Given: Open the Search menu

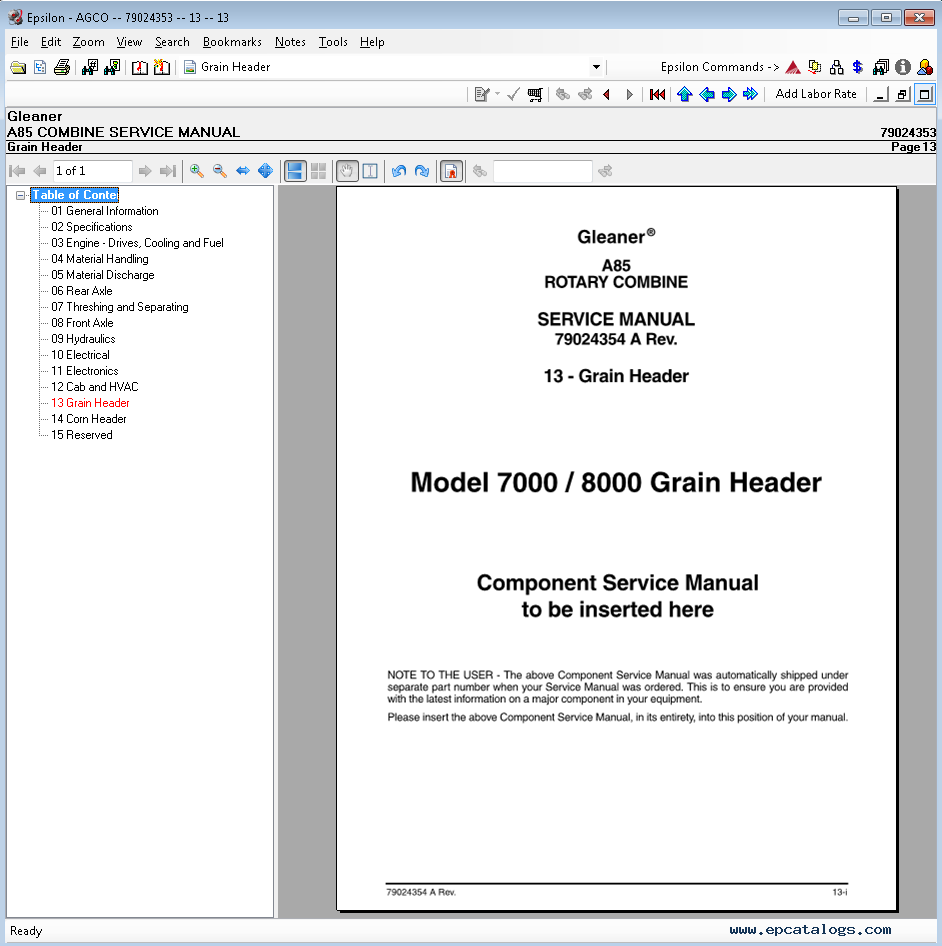Looking at the screenshot, I should point(172,42).
